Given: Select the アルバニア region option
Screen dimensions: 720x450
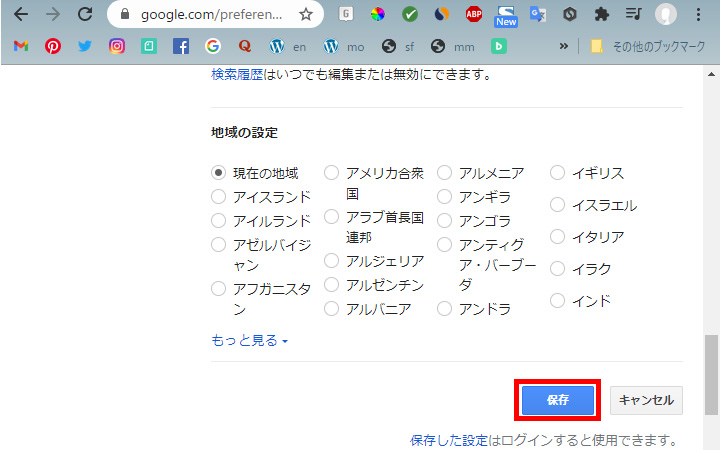Looking at the screenshot, I should click(x=331, y=309).
